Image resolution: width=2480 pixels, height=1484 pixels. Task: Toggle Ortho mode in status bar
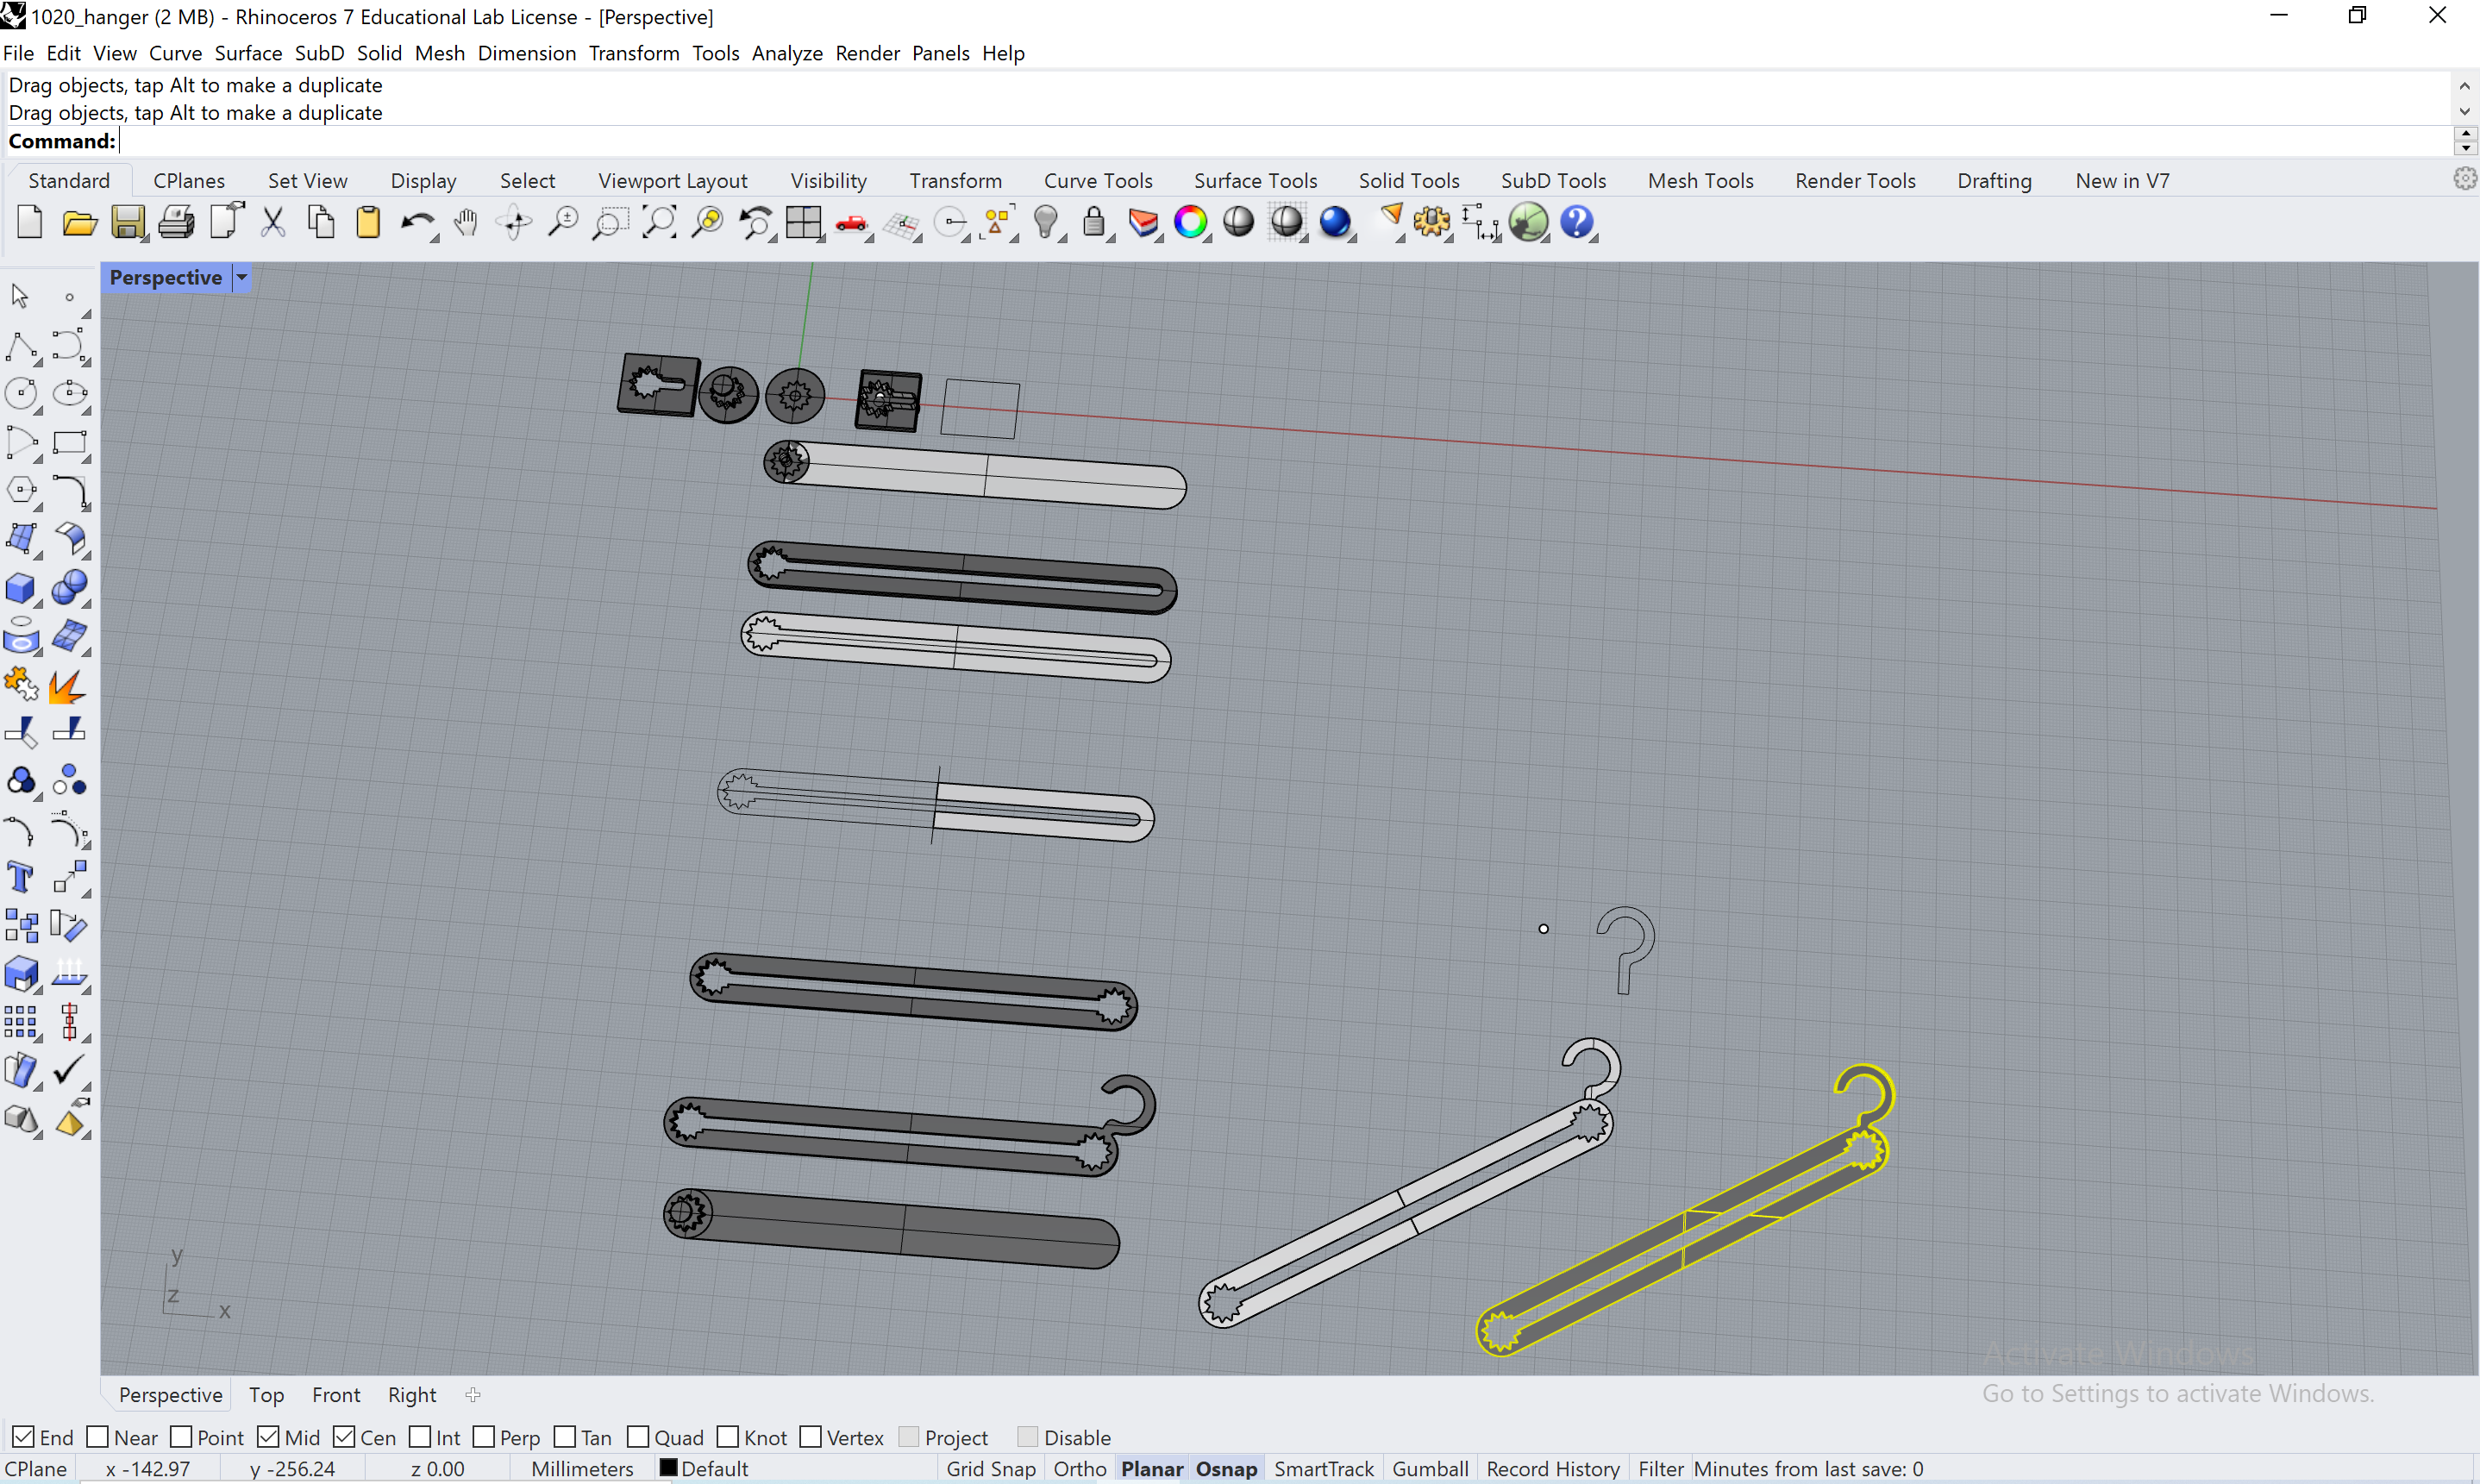coord(1079,1468)
